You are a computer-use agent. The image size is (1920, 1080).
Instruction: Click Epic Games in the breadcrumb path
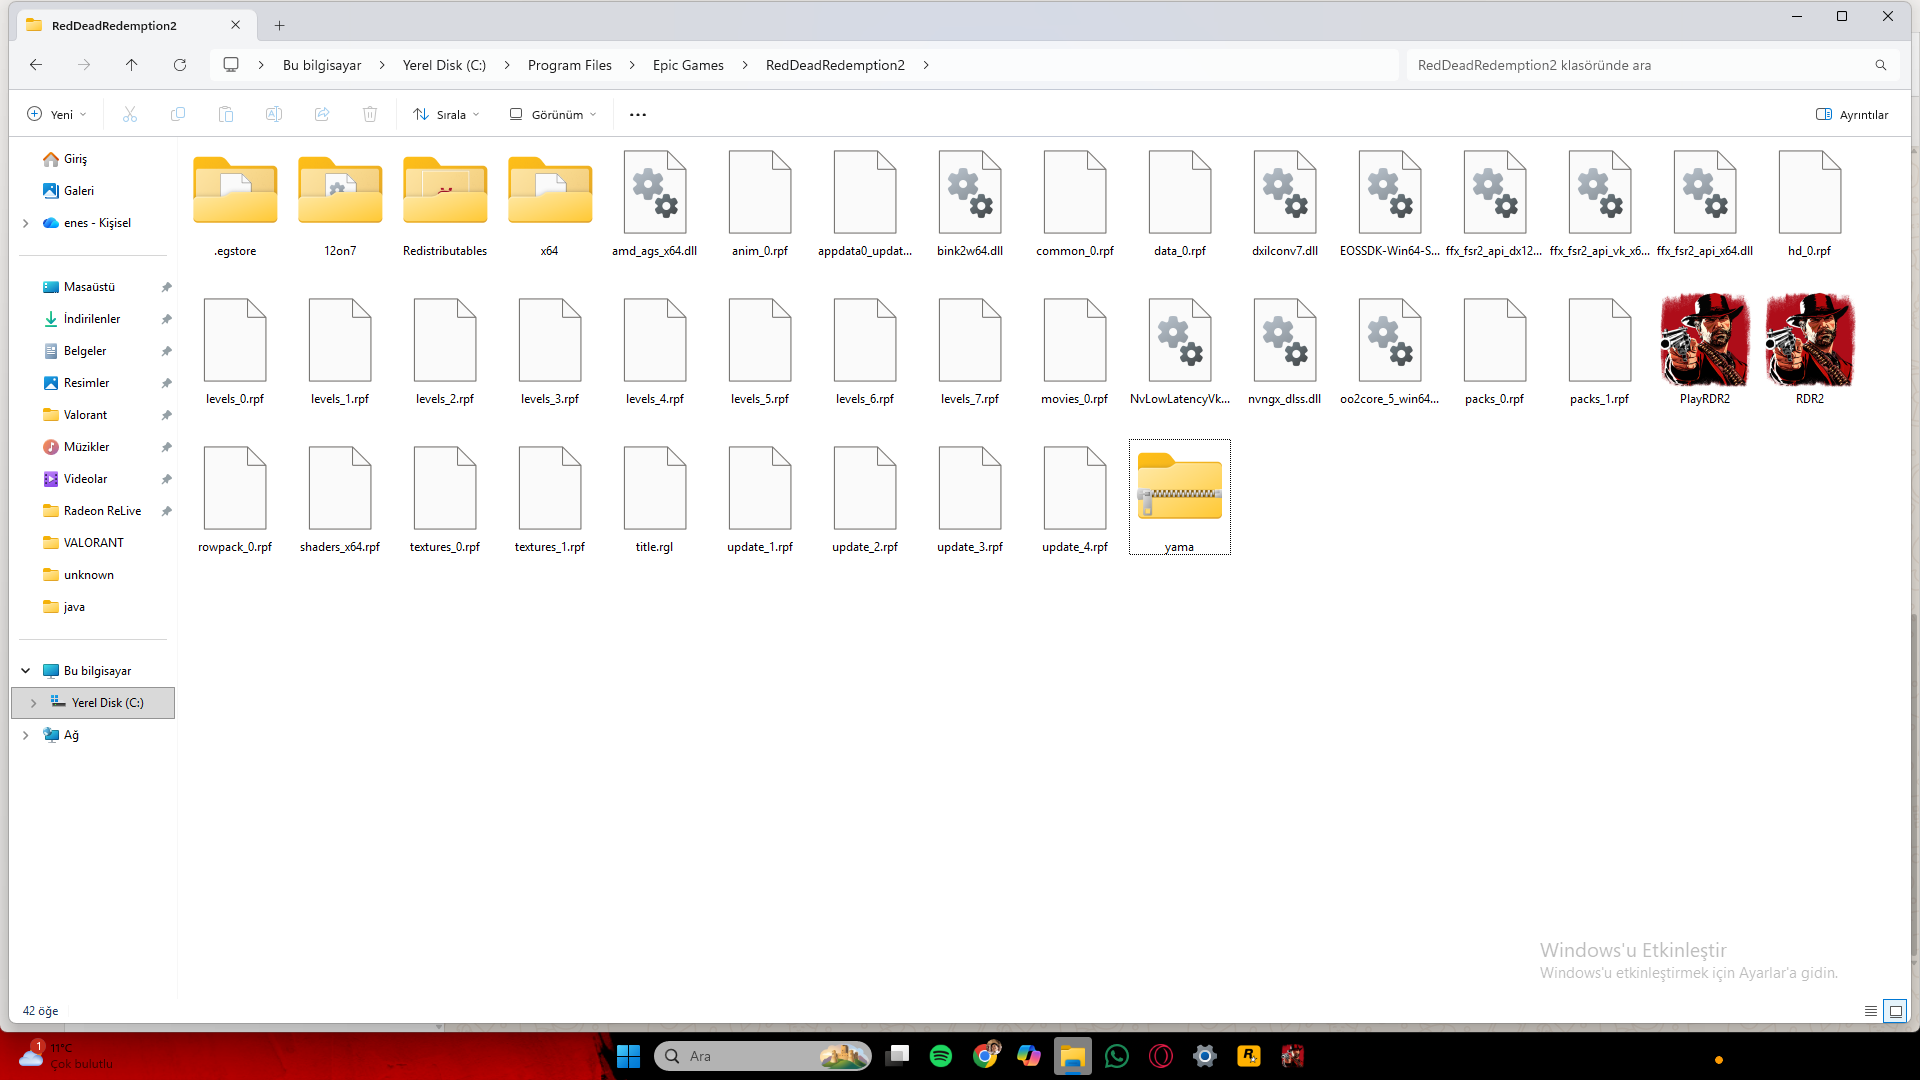tap(688, 65)
